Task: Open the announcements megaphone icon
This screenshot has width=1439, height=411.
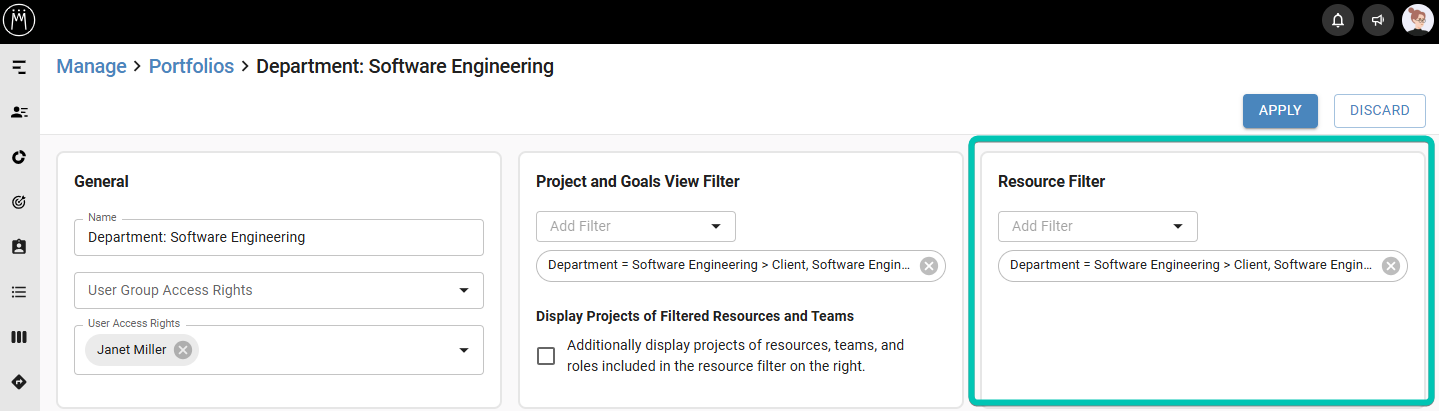Action: click(1378, 20)
